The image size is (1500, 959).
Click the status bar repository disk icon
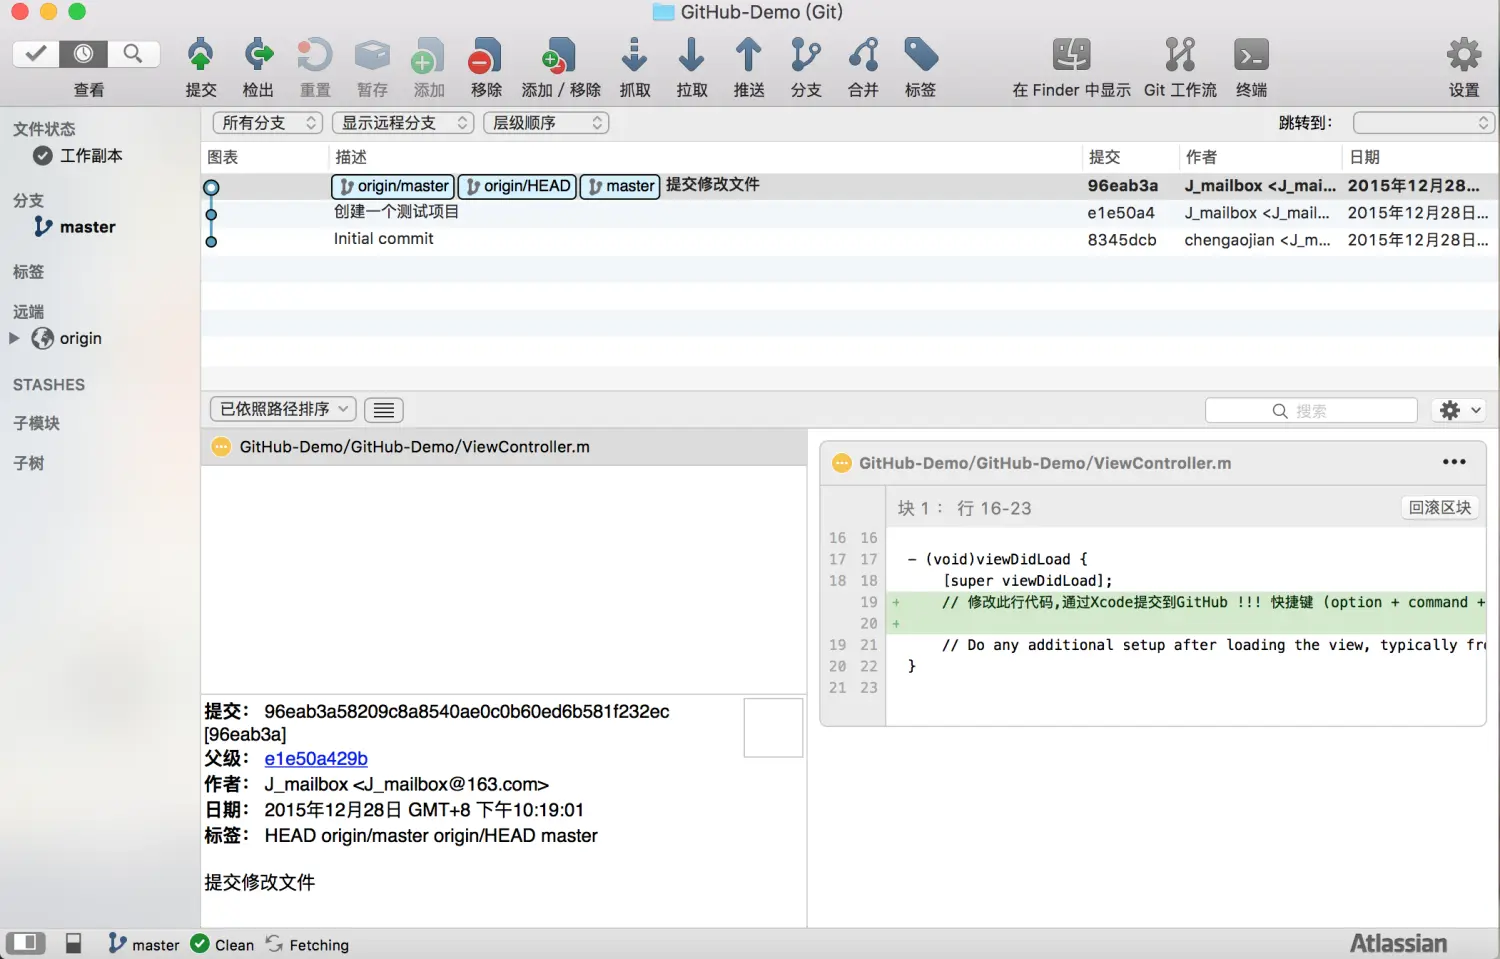(73, 943)
